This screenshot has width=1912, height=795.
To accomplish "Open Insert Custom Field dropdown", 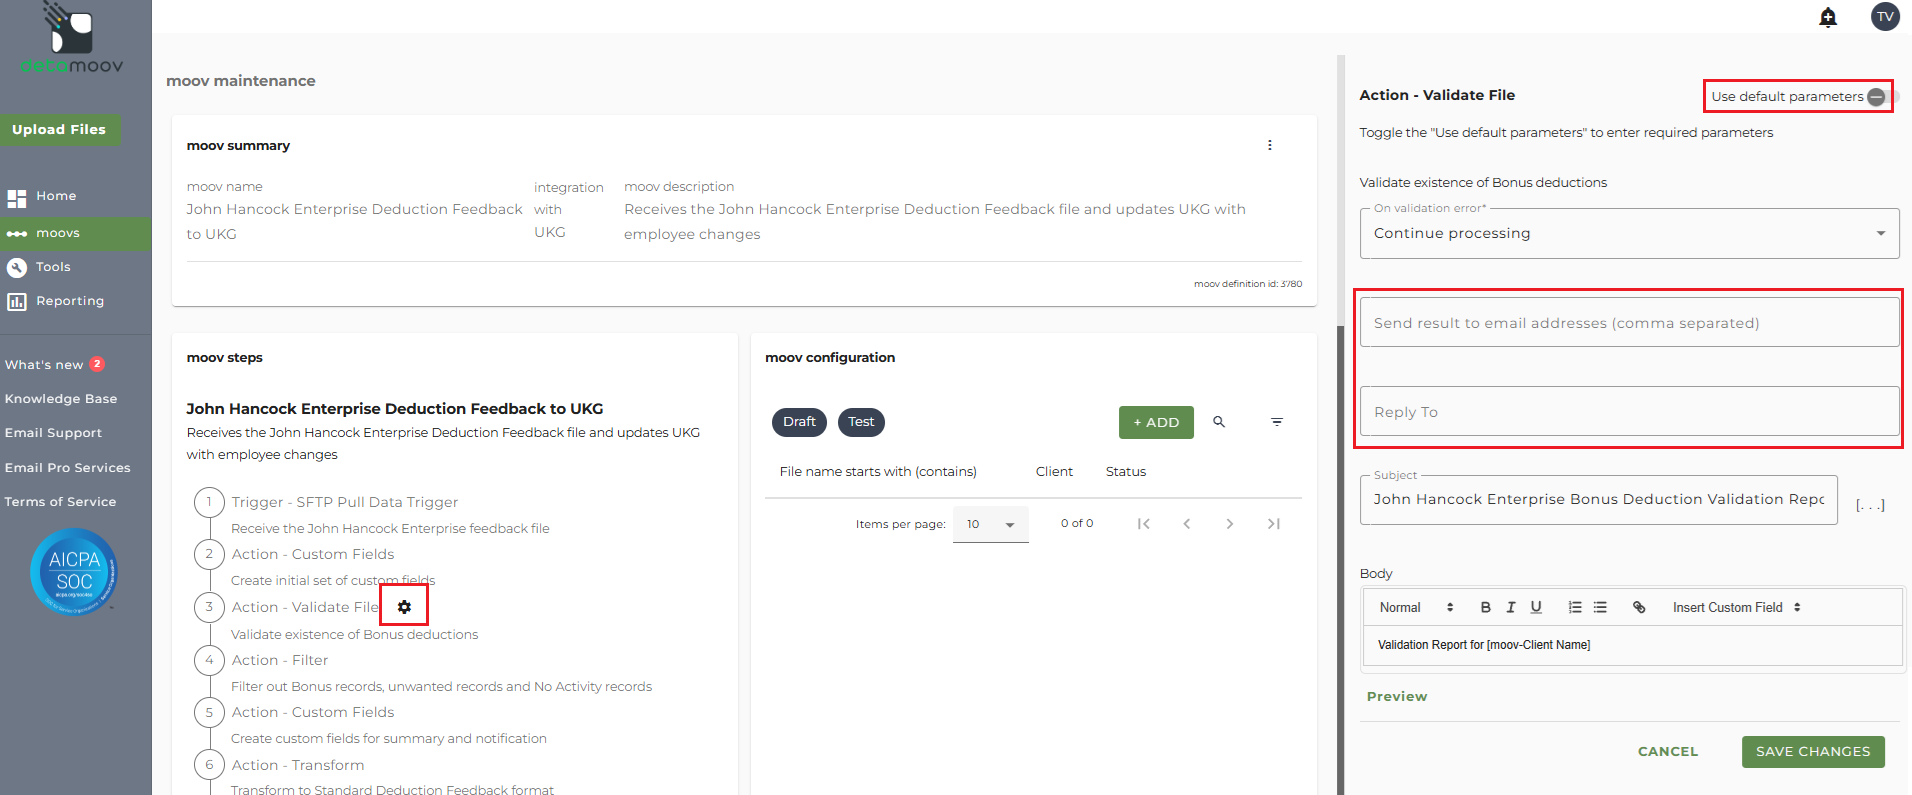I will [1737, 607].
